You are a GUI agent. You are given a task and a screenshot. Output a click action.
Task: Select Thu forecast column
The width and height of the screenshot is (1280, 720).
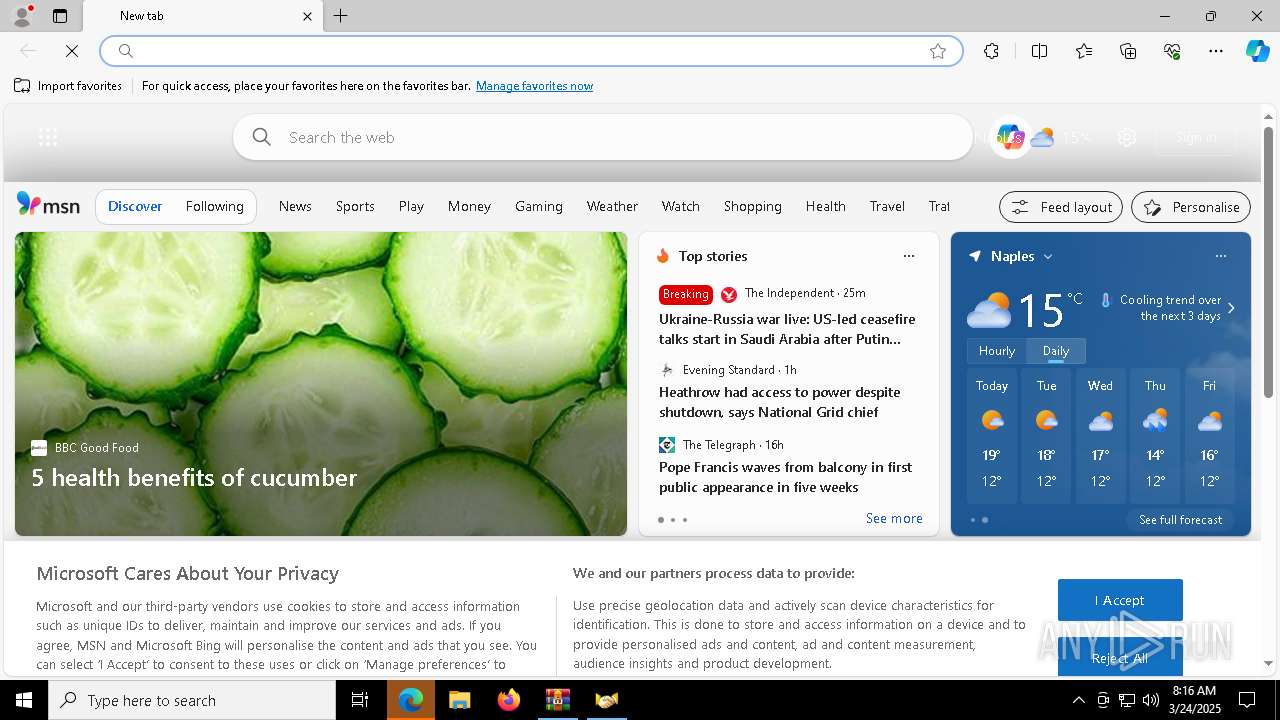[1155, 436]
